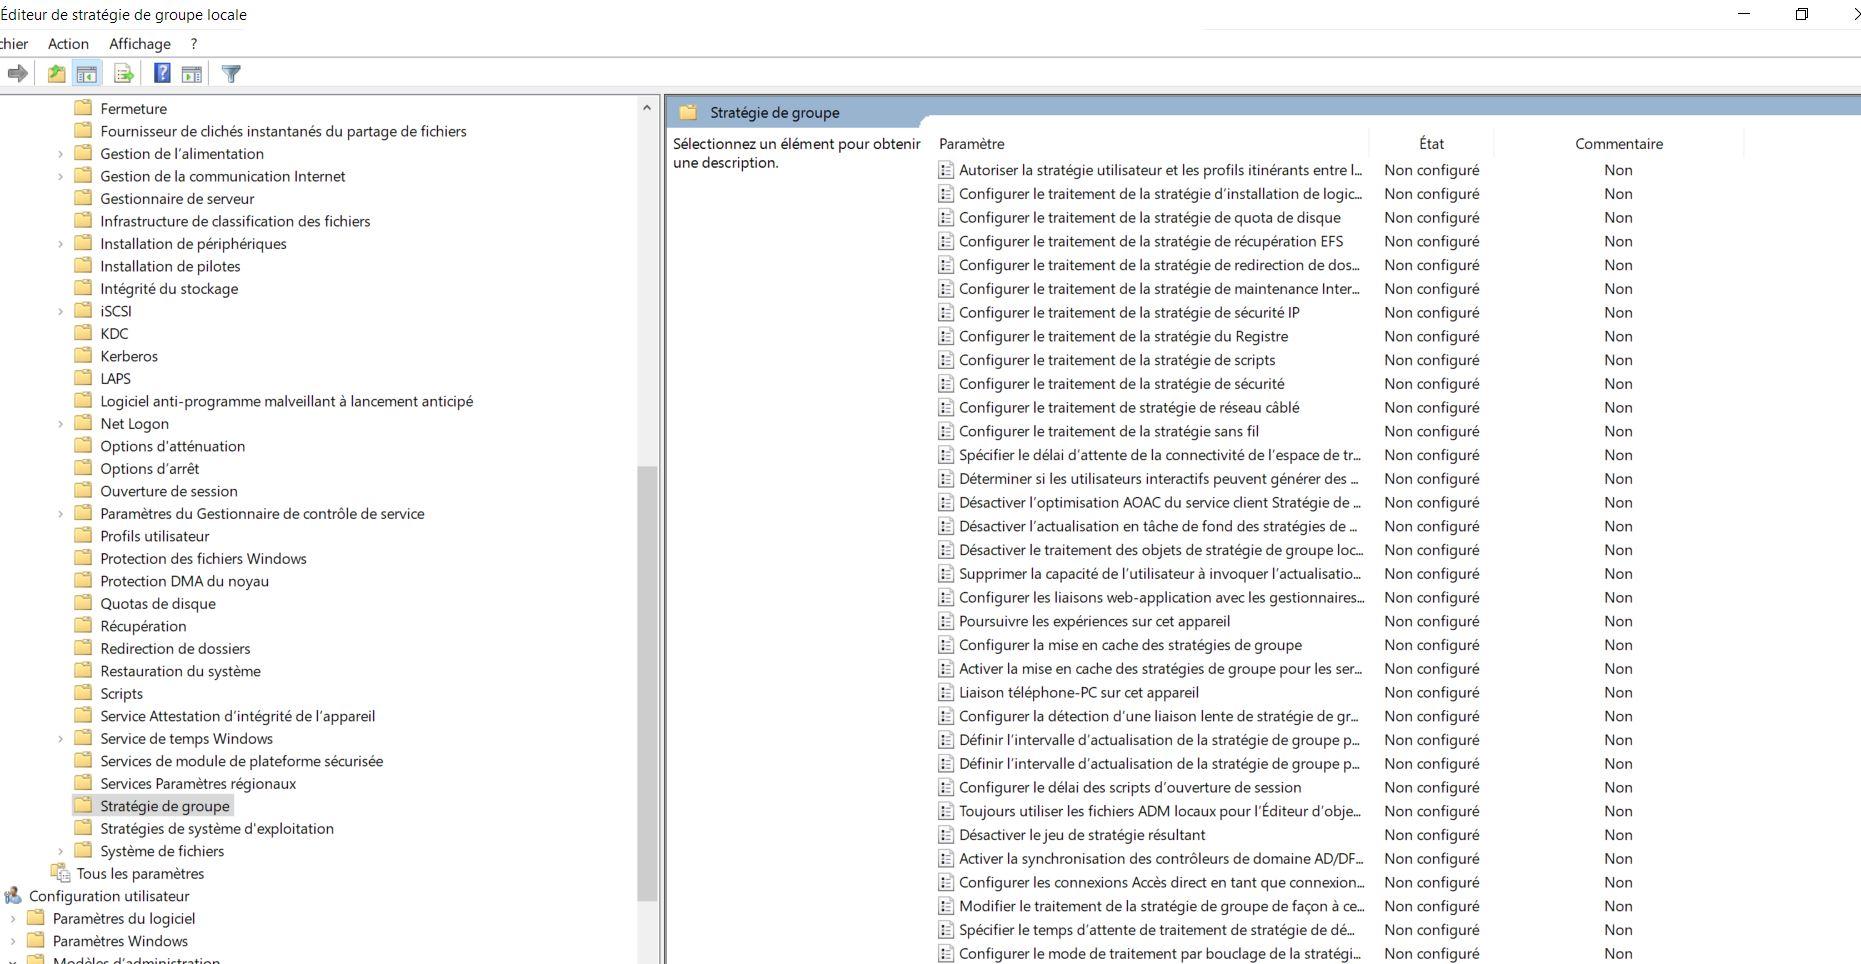Open Help via the blue question-mark icon
This screenshot has height=964, width=1861.
(162, 73)
